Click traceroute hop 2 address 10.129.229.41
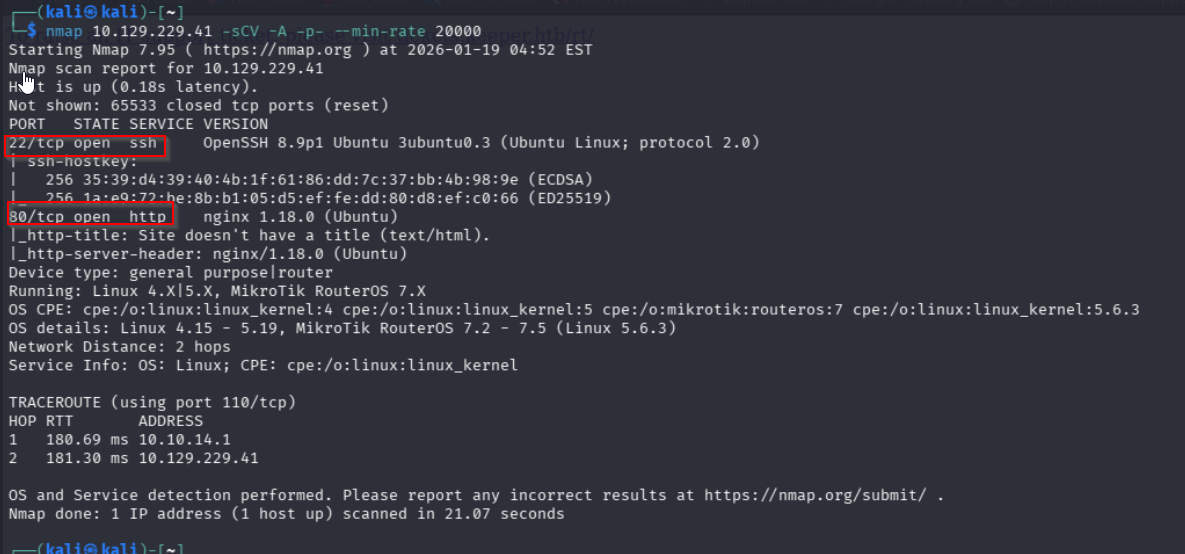The image size is (1185, 554). coord(198,458)
